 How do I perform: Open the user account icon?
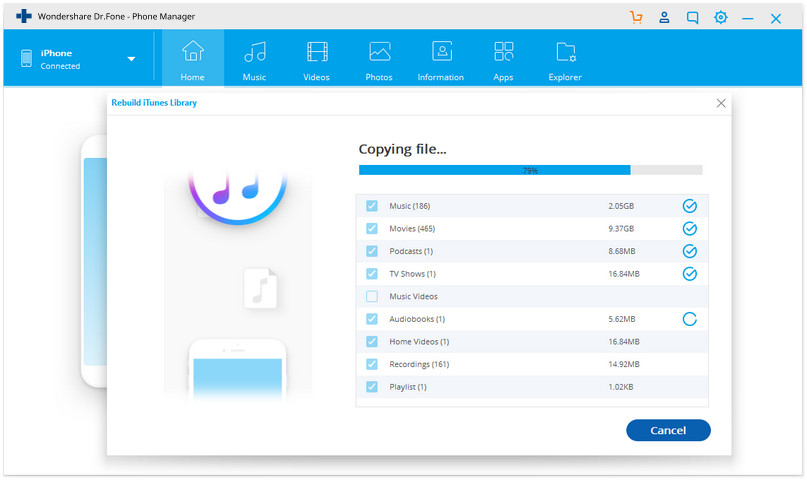pyautogui.click(x=664, y=17)
